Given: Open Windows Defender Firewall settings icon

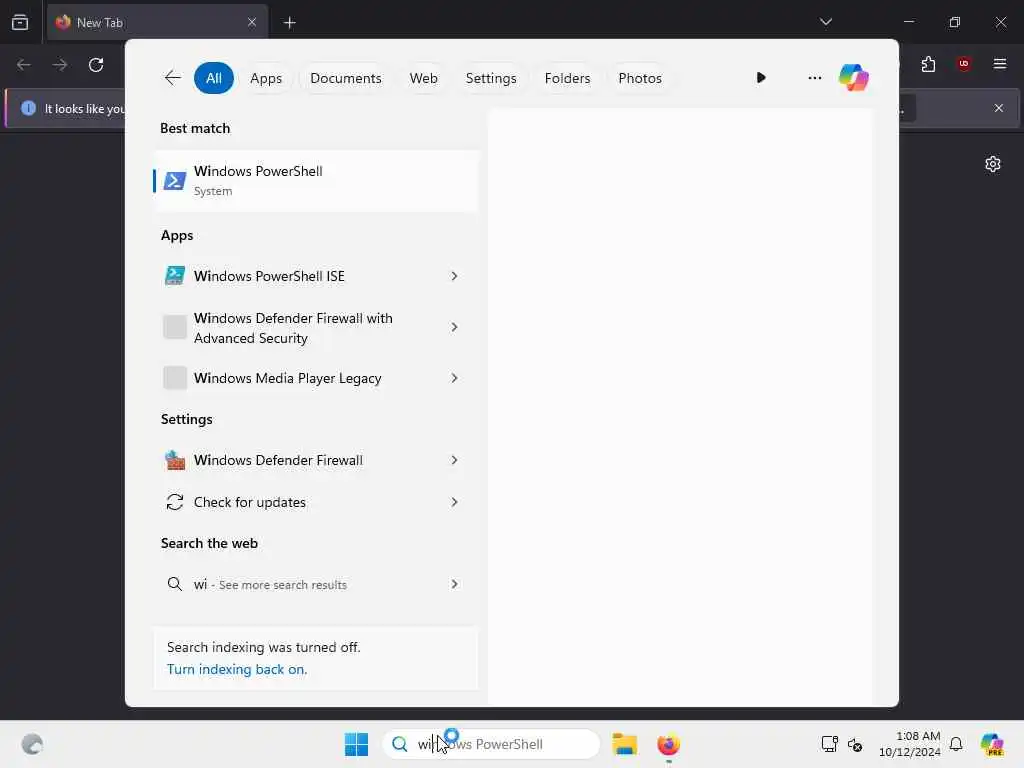Looking at the screenshot, I should [174, 460].
